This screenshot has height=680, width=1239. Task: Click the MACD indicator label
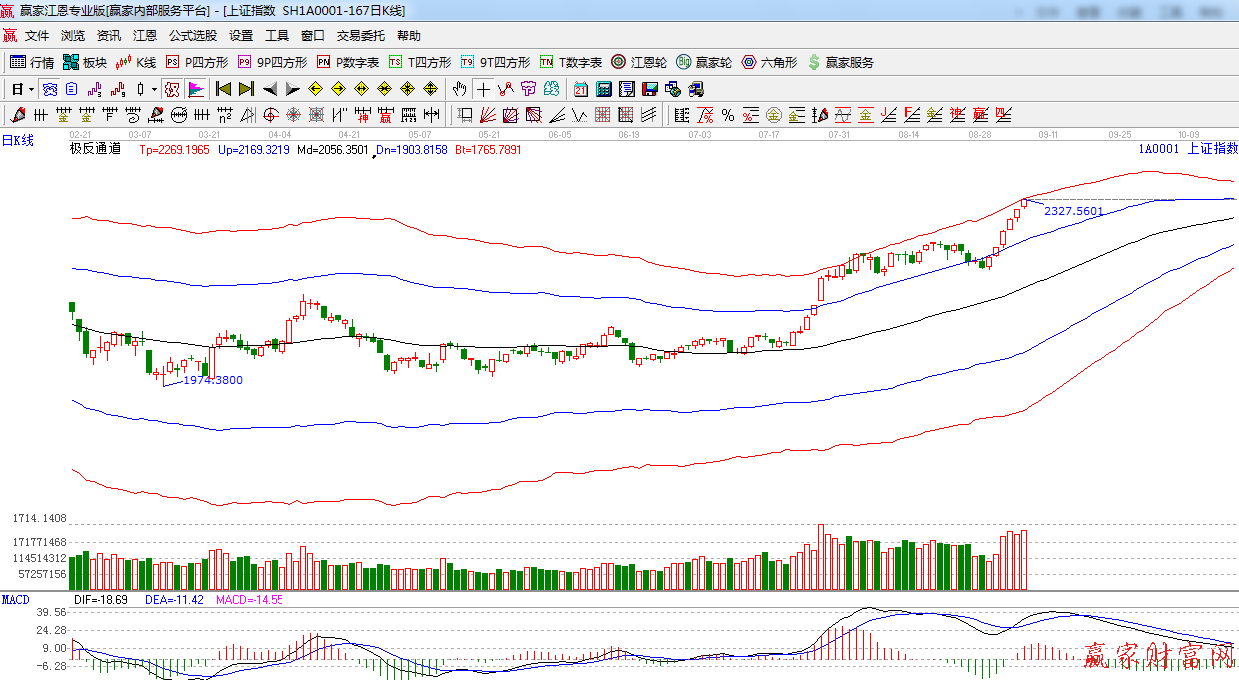click(15, 599)
